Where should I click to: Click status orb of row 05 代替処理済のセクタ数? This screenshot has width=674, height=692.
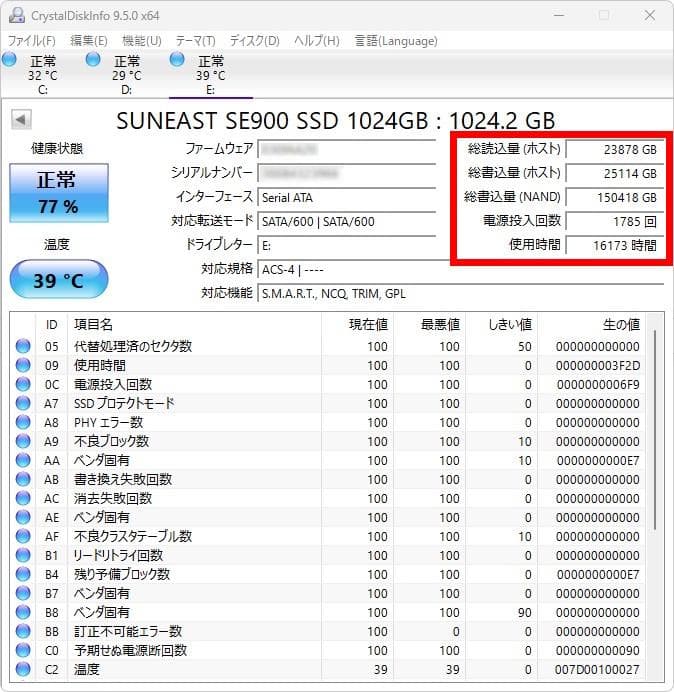tap(23, 346)
